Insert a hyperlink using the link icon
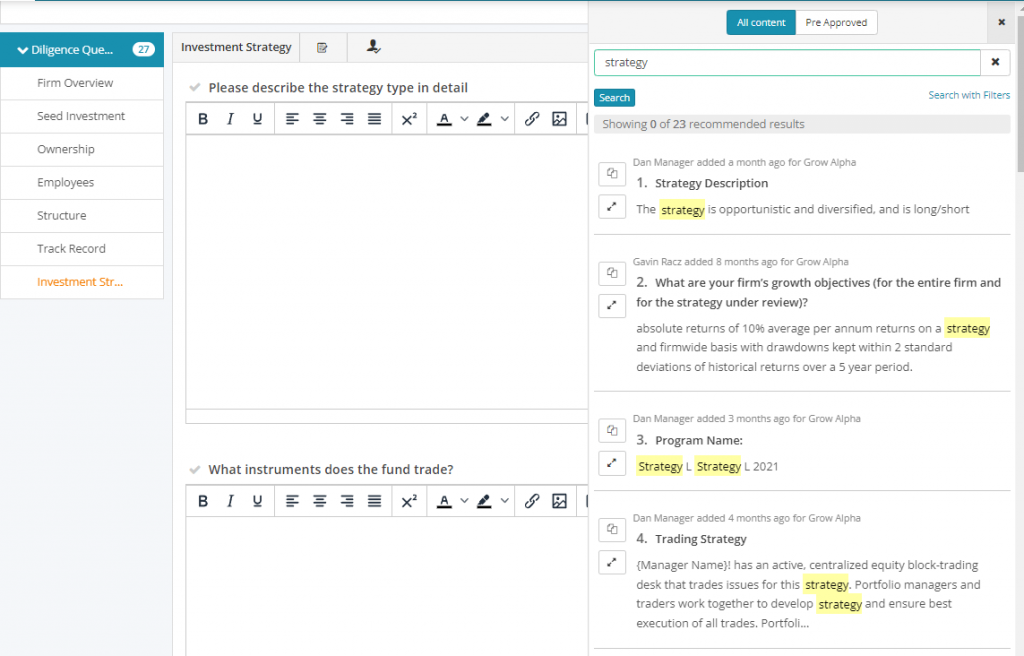1024x656 pixels. tap(532, 118)
